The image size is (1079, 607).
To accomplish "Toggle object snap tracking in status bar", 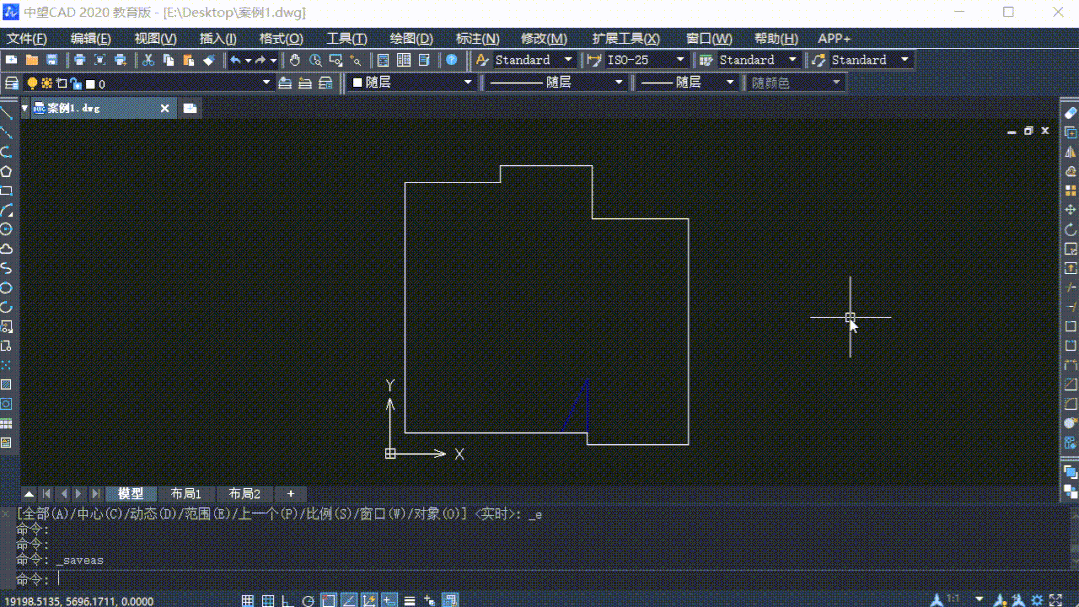I will click(349, 600).
